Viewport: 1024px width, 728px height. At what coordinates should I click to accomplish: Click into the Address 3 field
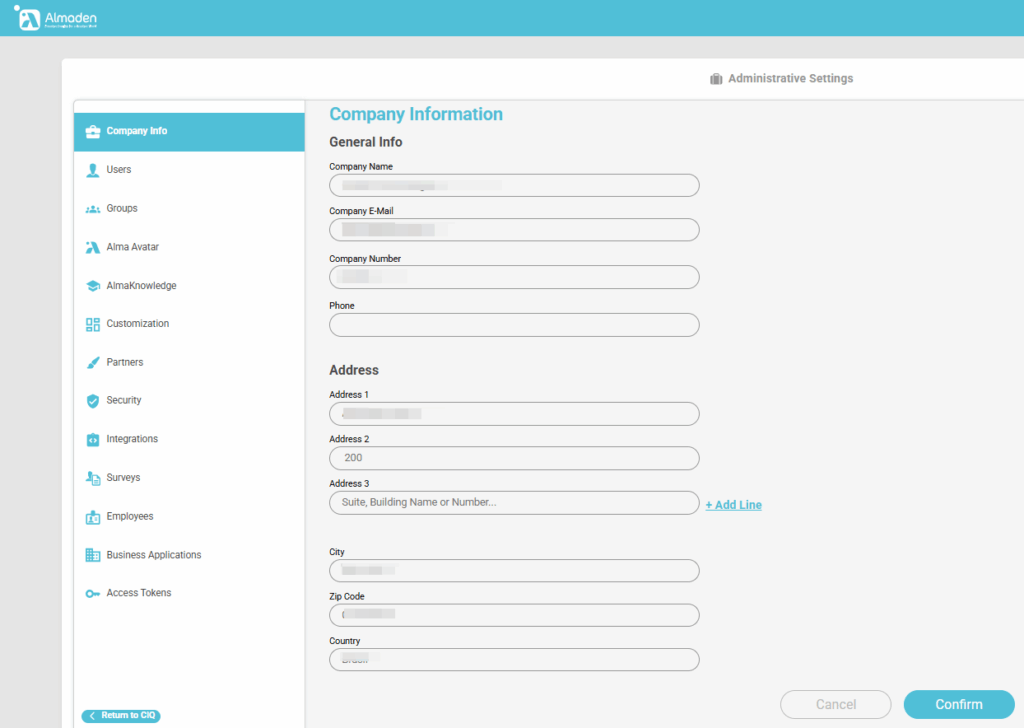tap(514, 502)
